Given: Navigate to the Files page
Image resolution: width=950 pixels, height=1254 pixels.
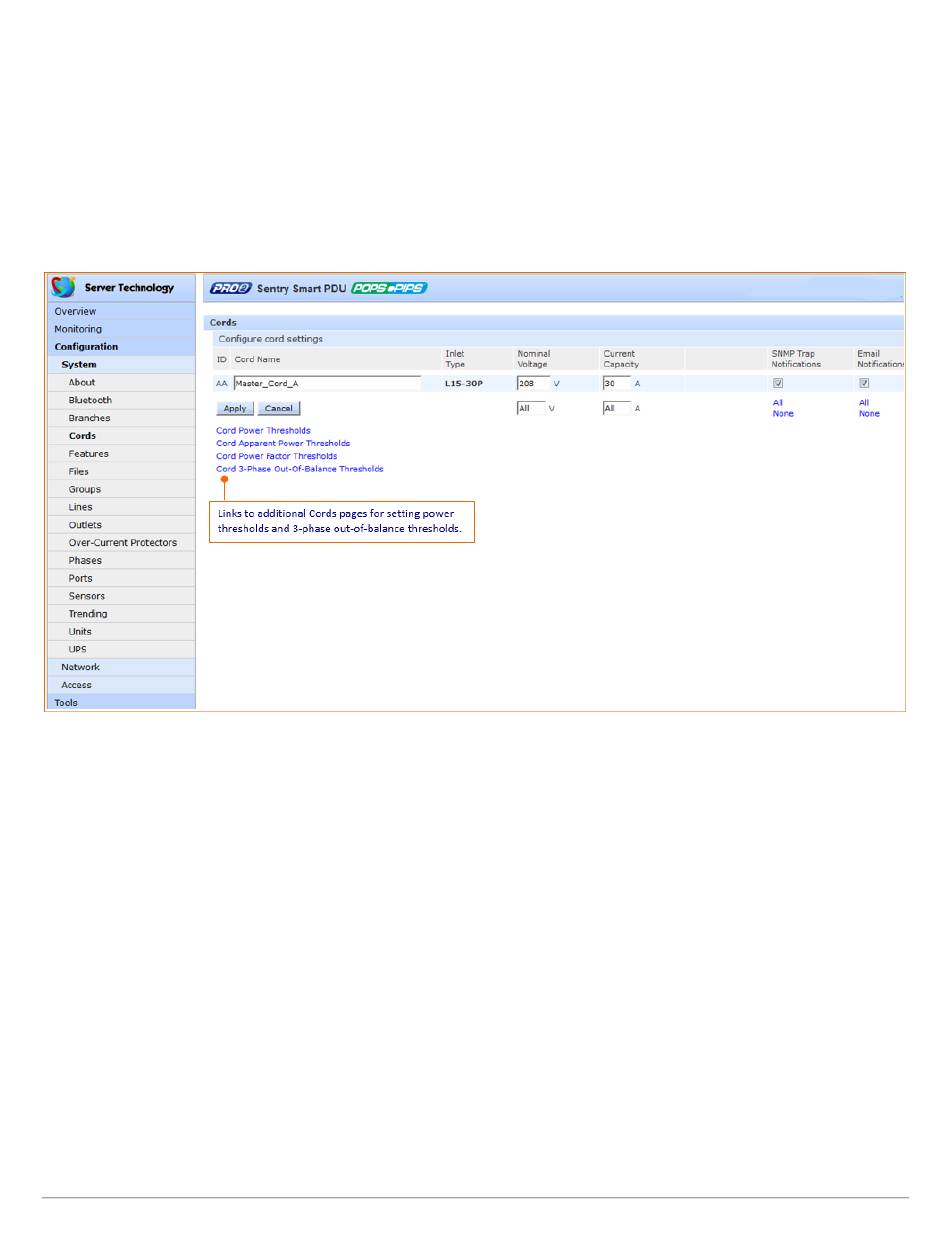Looking at the screenshot, I should [121, 472].
